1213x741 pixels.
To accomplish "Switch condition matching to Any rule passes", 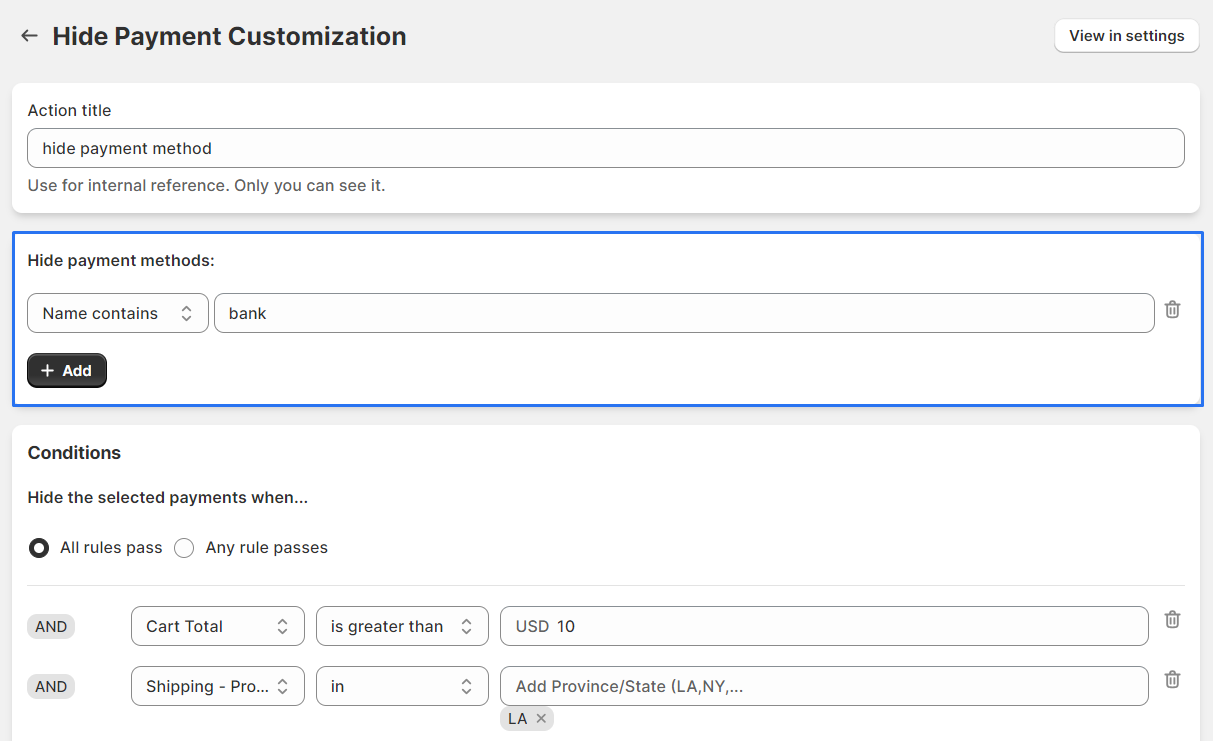I will pos(184,548).
